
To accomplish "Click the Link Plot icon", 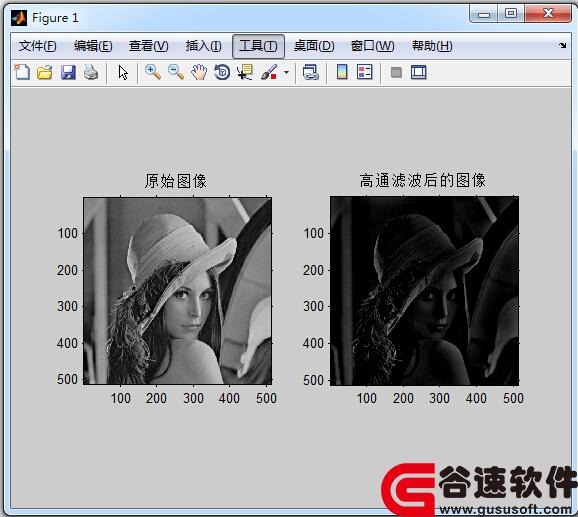I will tap(310, 72).
